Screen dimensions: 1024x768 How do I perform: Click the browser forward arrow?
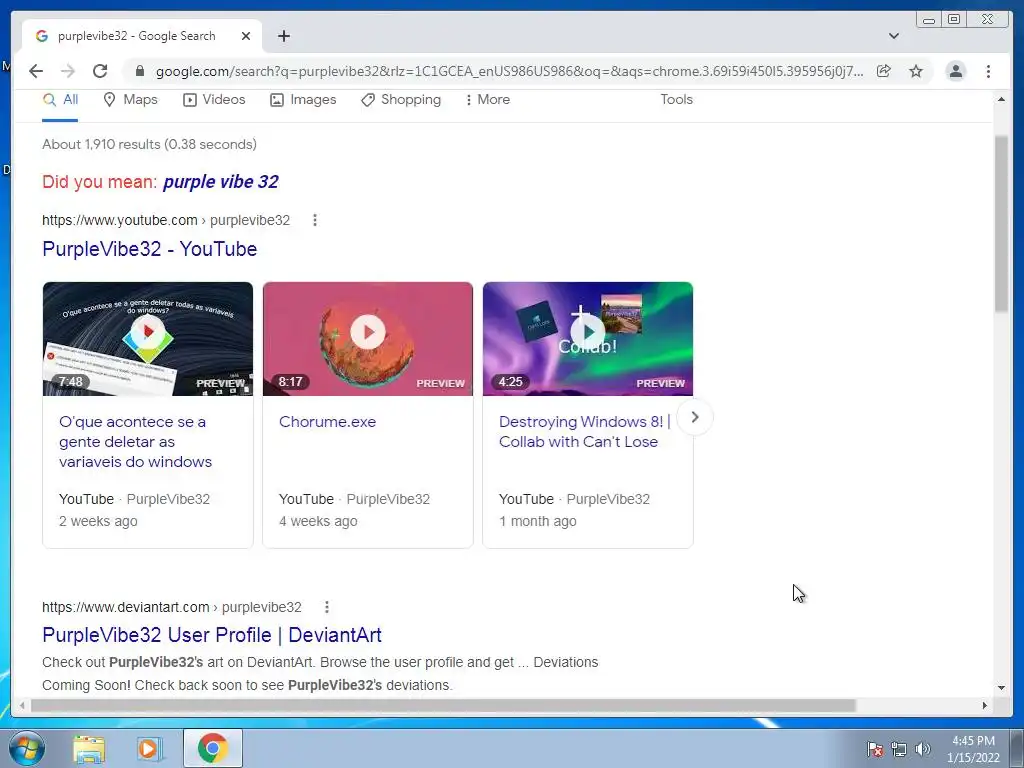(x=68, y=71)
